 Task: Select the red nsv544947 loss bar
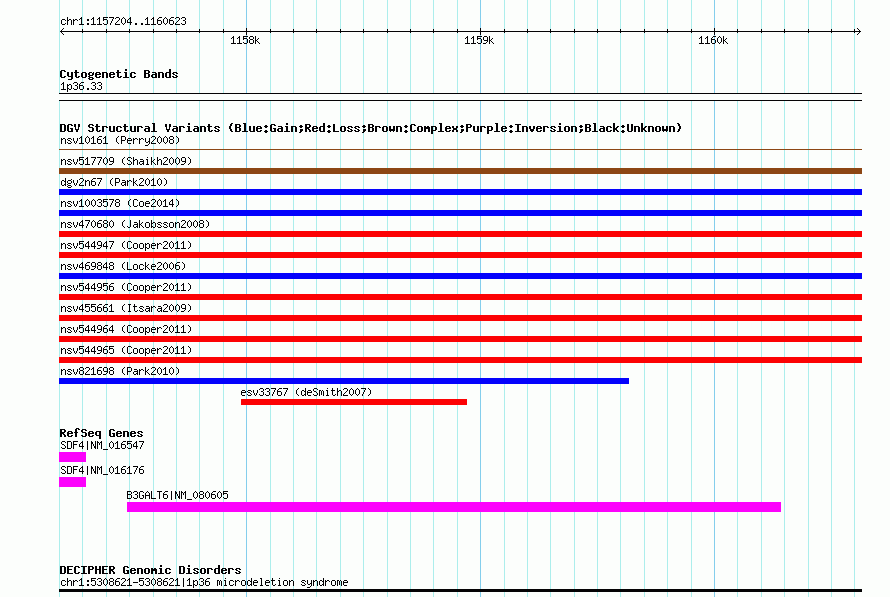tap(460, 255)
